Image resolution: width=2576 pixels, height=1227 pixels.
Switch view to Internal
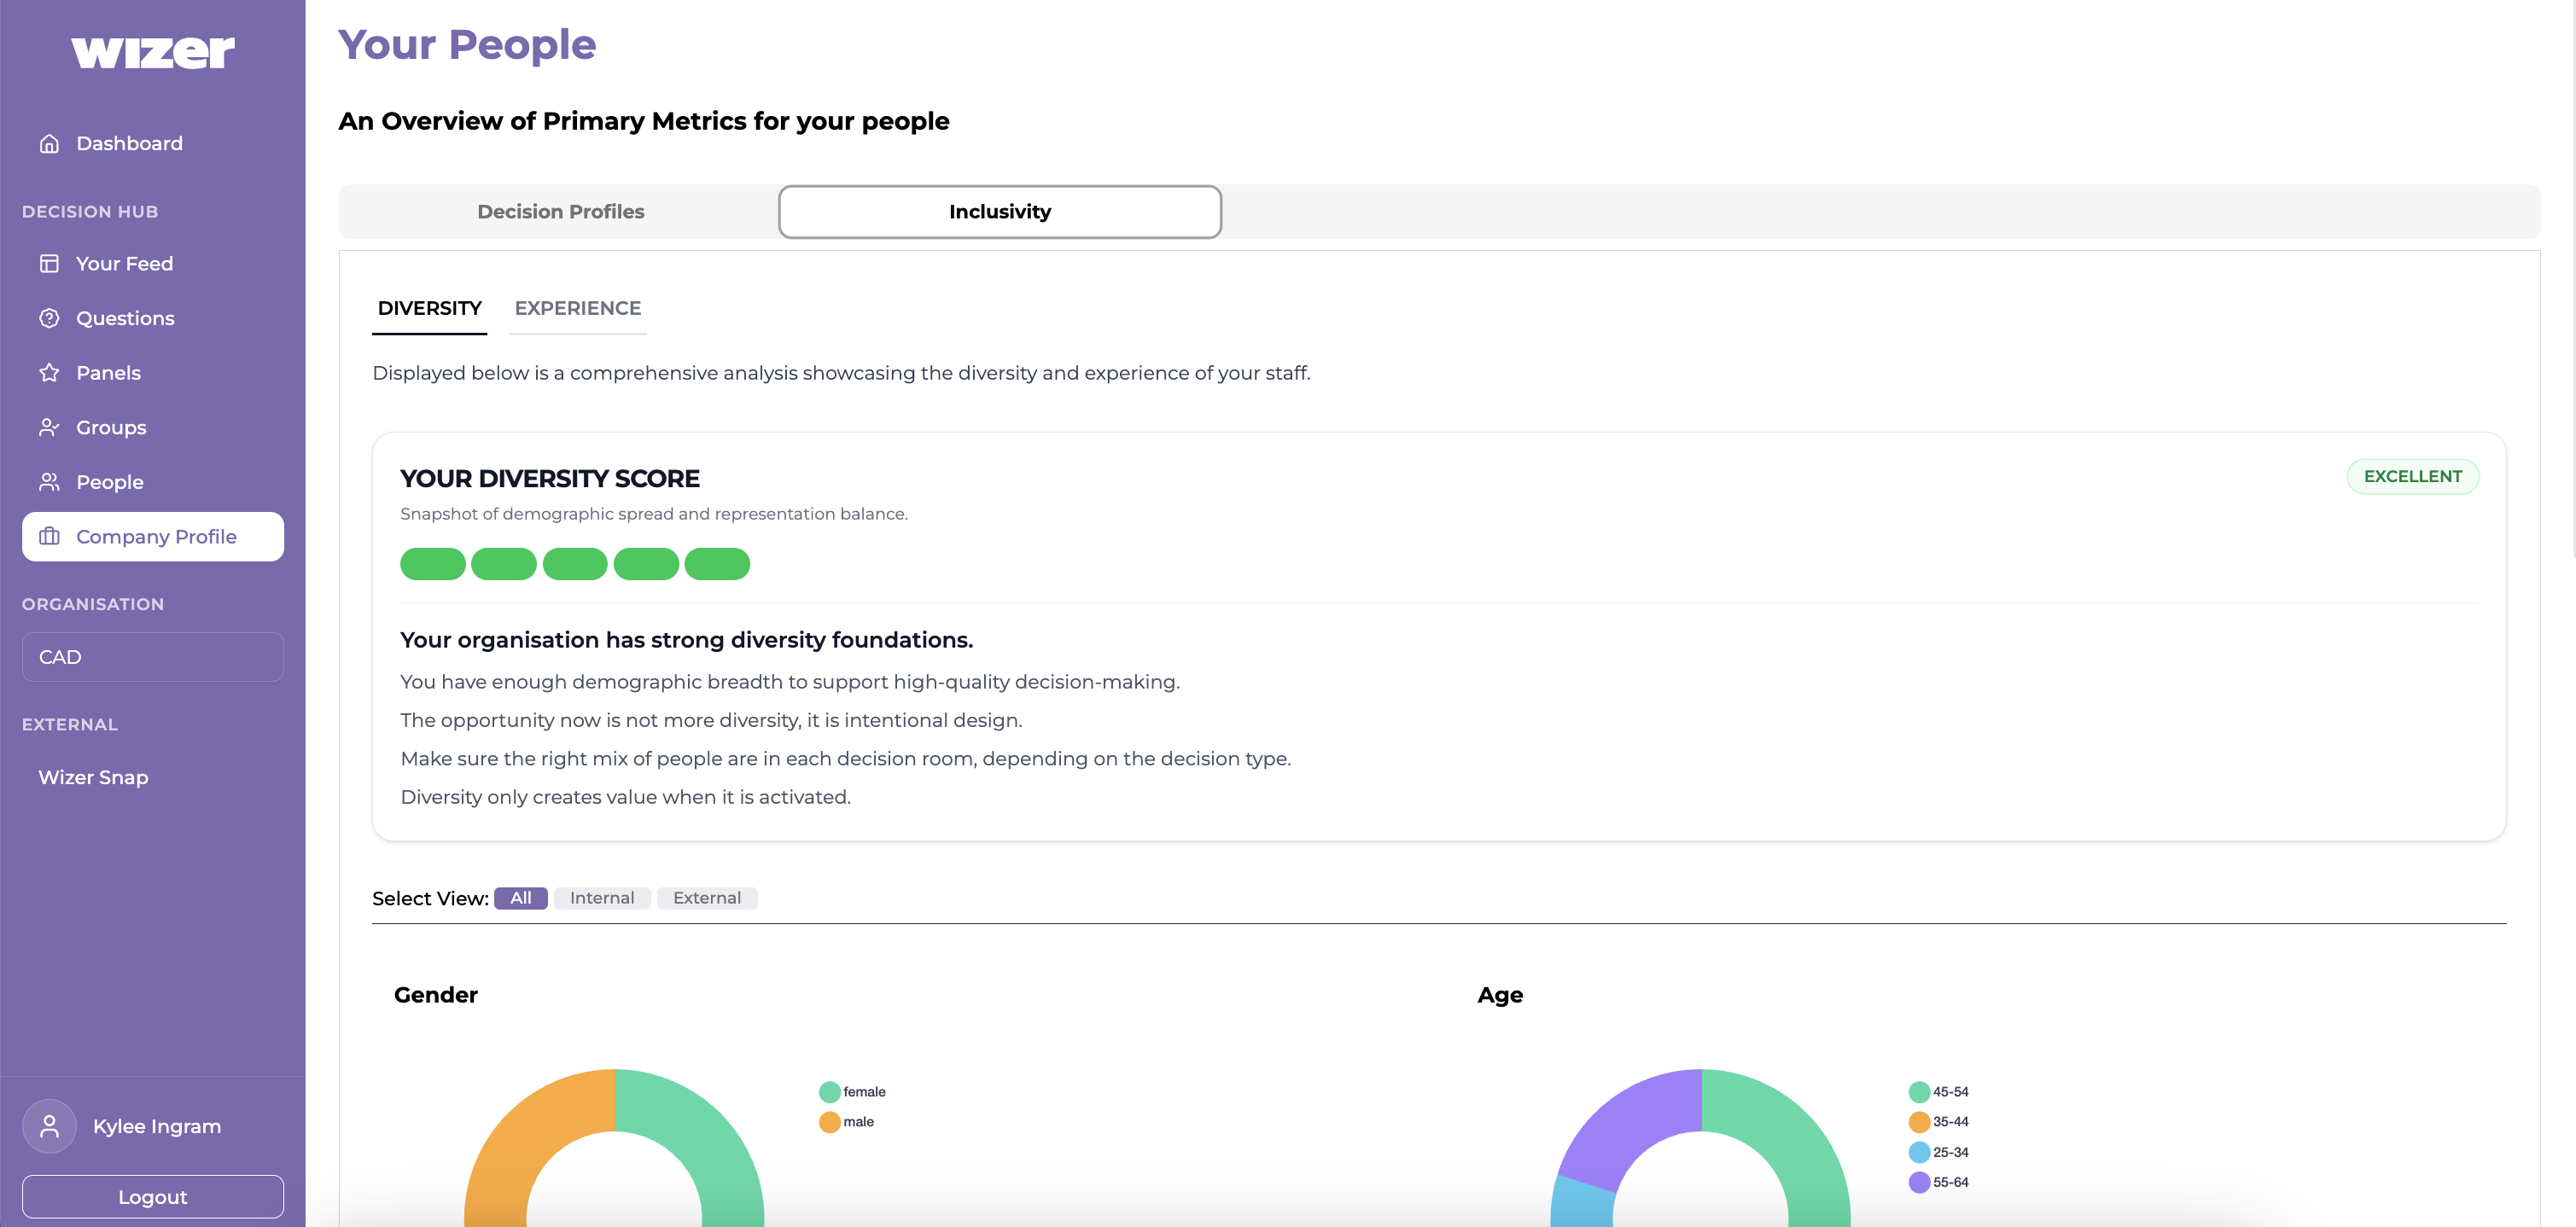tap(601, 898)
